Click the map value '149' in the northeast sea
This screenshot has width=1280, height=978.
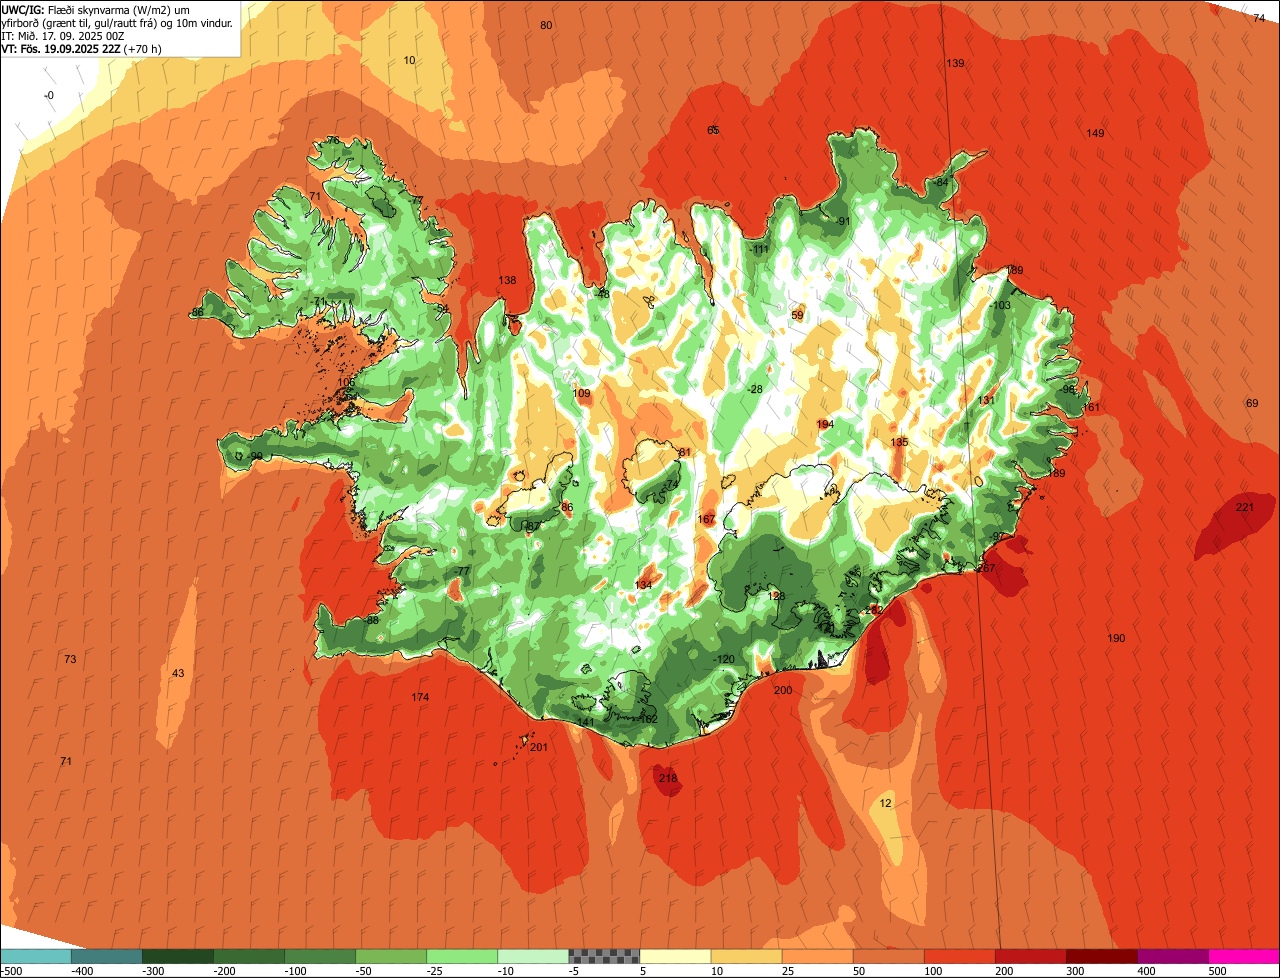(1095, 133)
